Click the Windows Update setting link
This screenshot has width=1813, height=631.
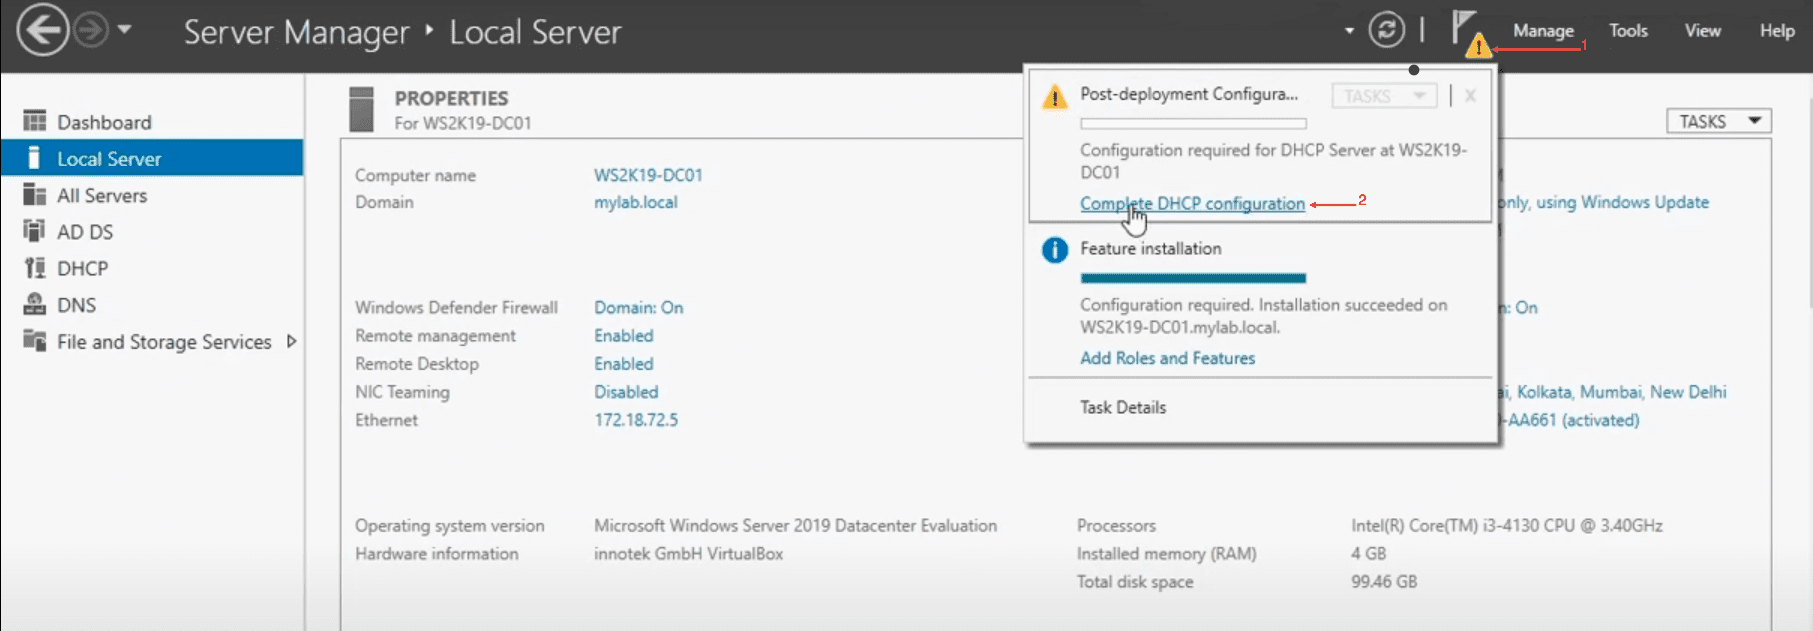click(1604, 202)
